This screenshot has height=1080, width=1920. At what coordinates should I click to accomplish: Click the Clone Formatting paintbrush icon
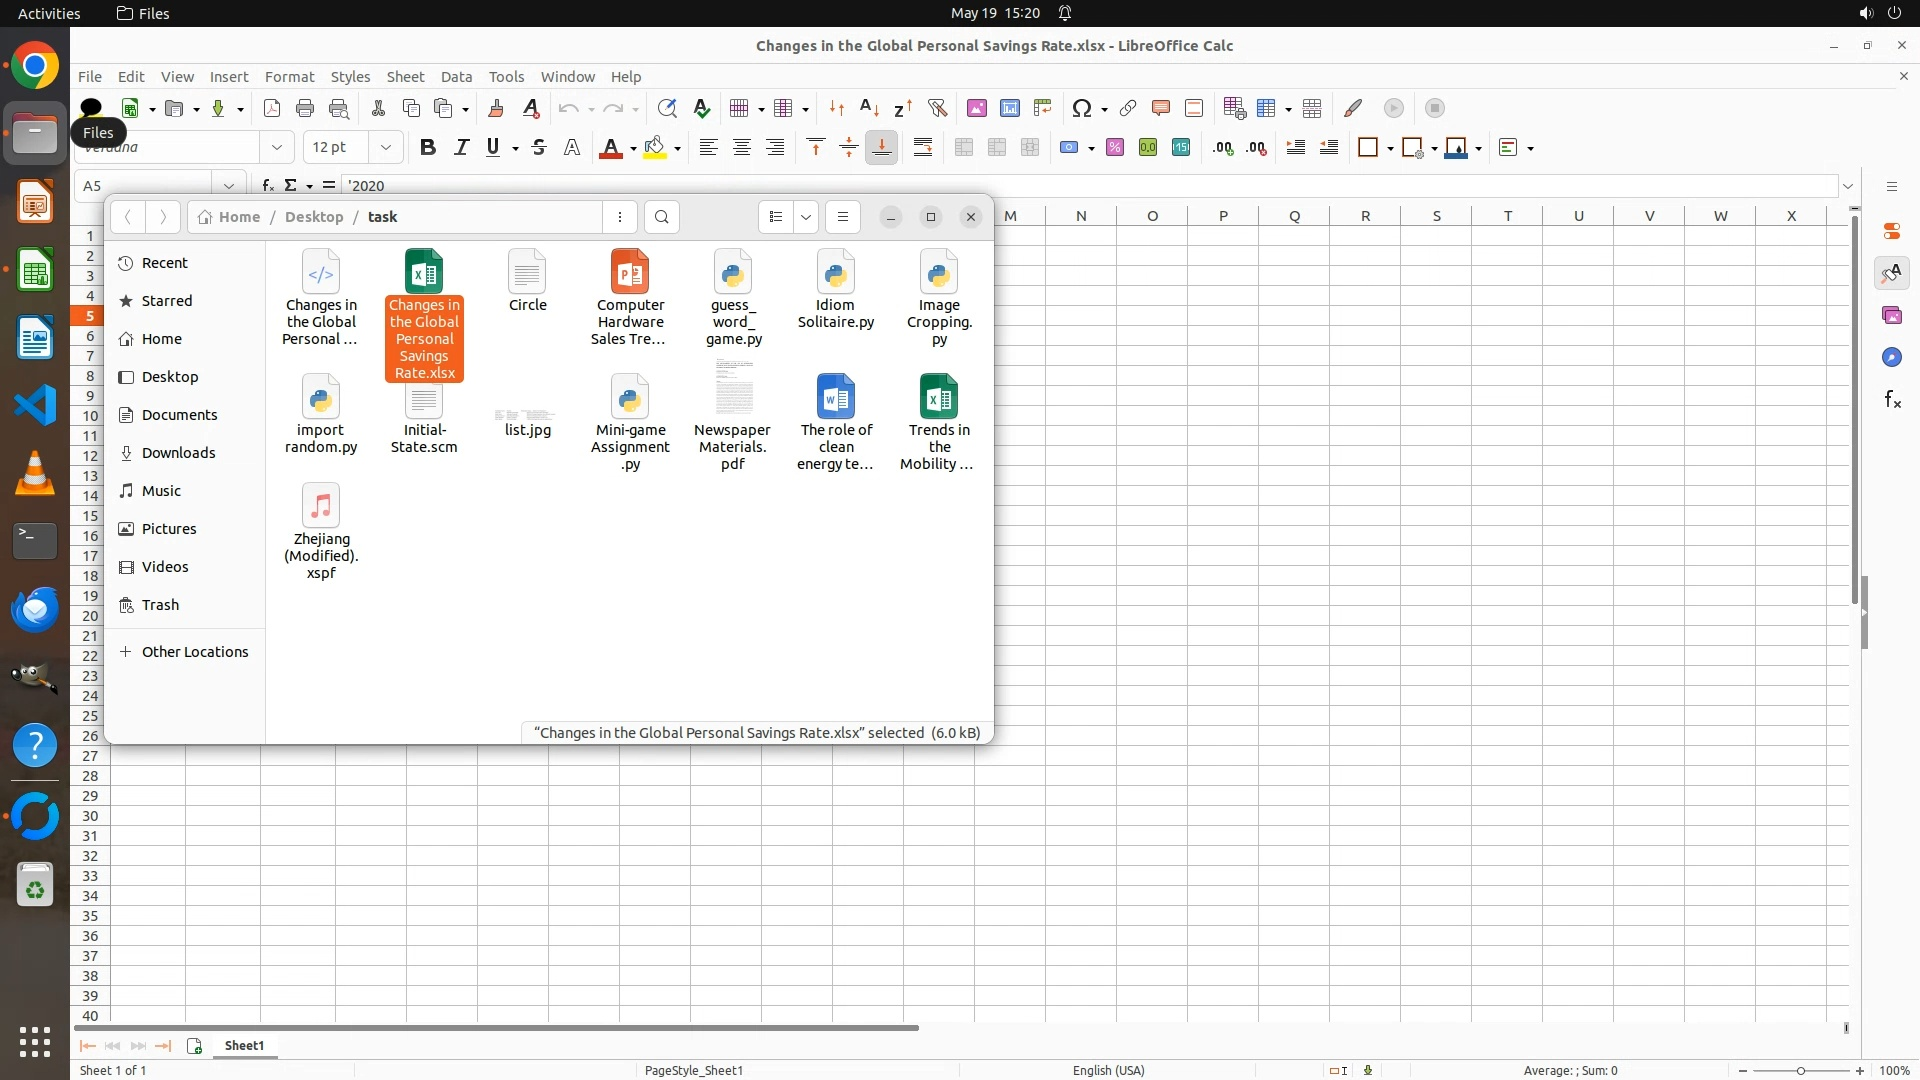[496, 108]
